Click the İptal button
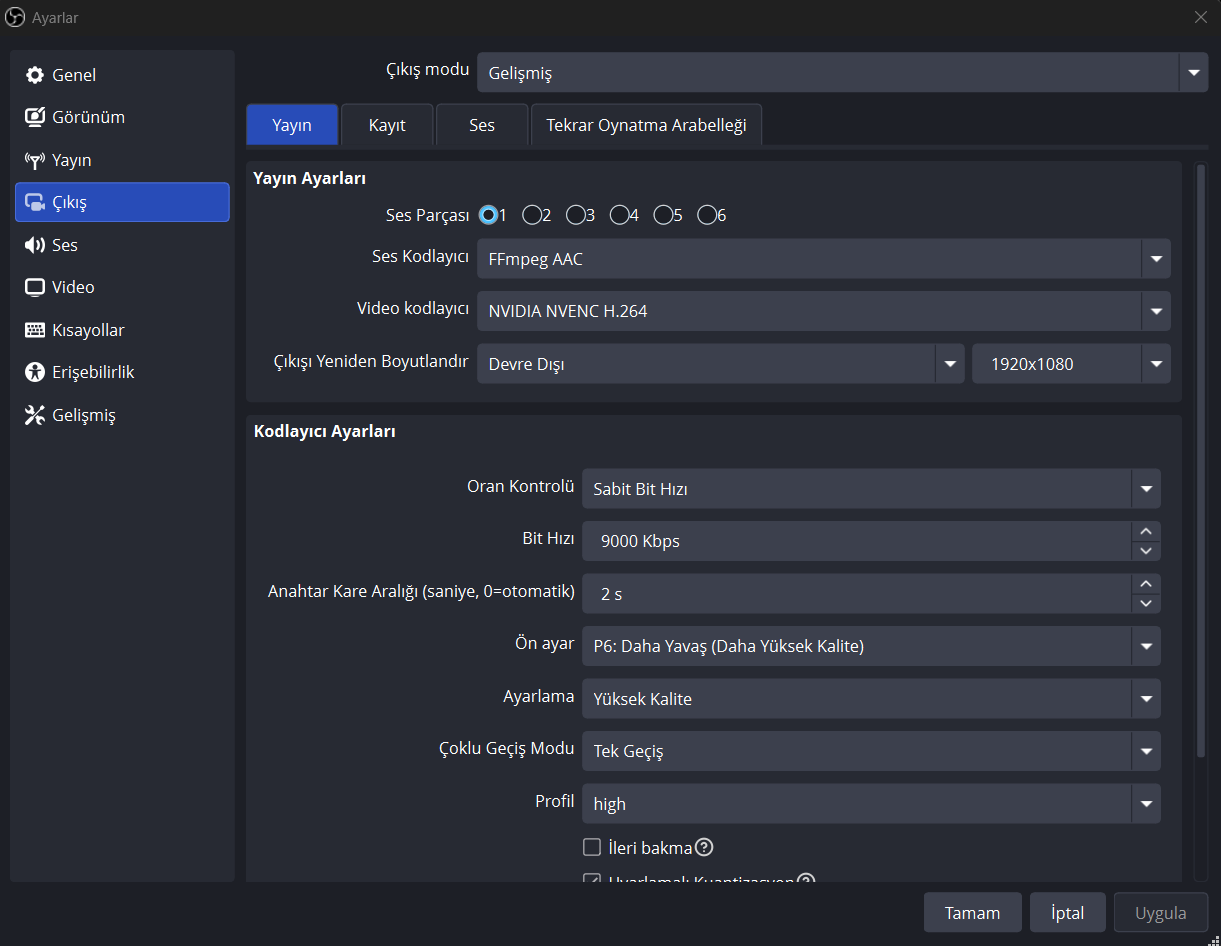 coord(1068,913)
